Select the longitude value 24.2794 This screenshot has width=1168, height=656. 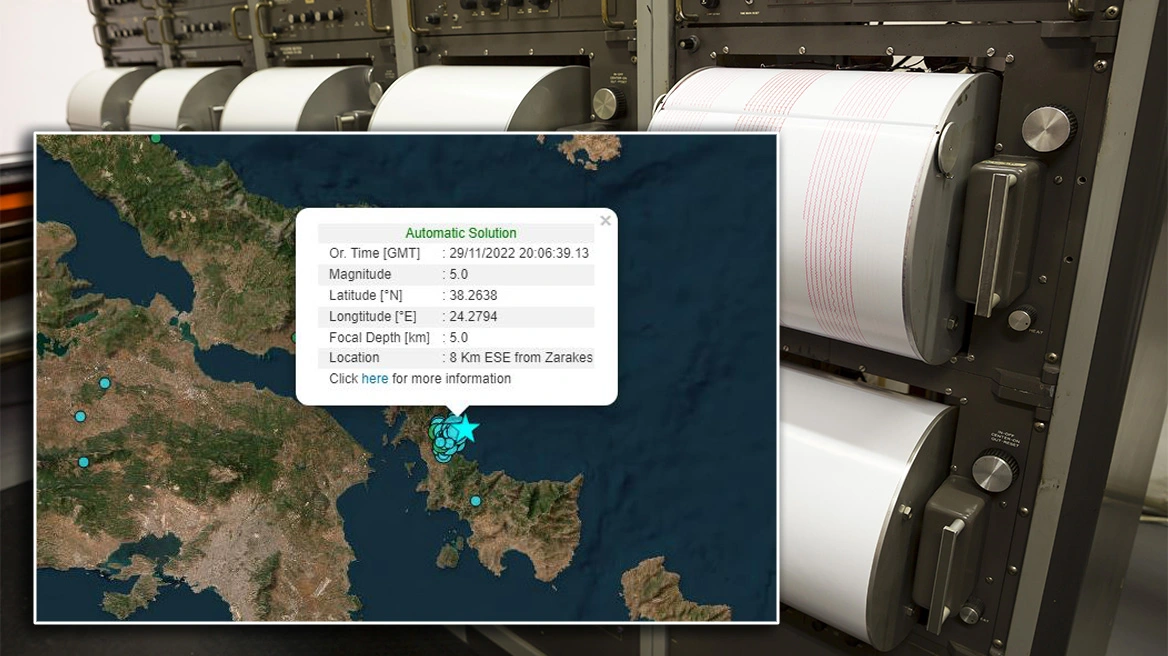(x=473, y=317)
